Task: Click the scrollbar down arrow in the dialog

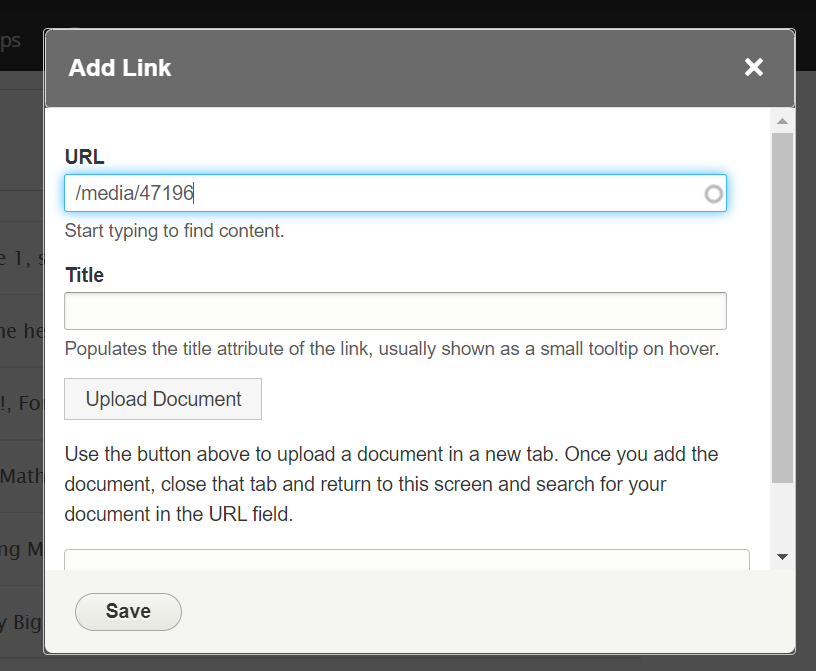Action: (782, 557)
